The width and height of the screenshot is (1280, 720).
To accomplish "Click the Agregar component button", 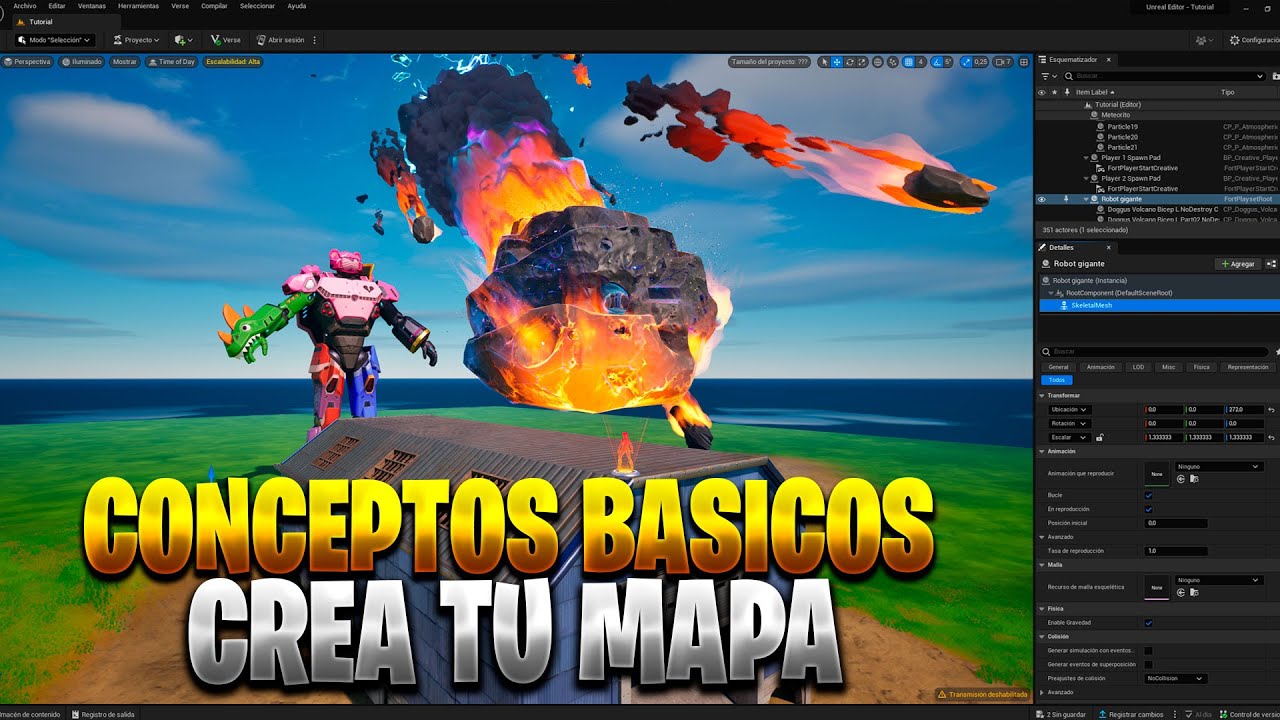I will click(1237, 264).
